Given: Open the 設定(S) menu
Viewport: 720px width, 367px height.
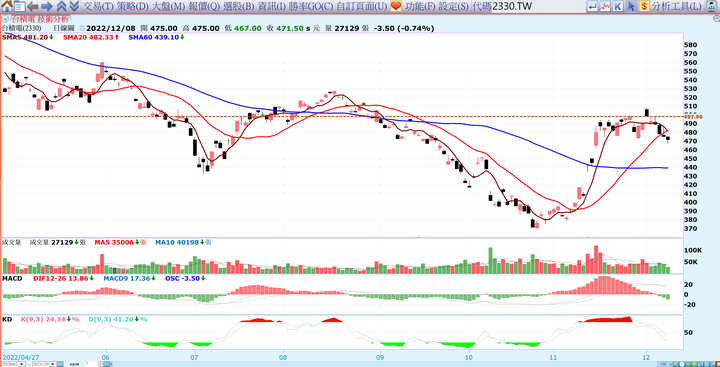Looking at the screenshot, I should (453, 6).
